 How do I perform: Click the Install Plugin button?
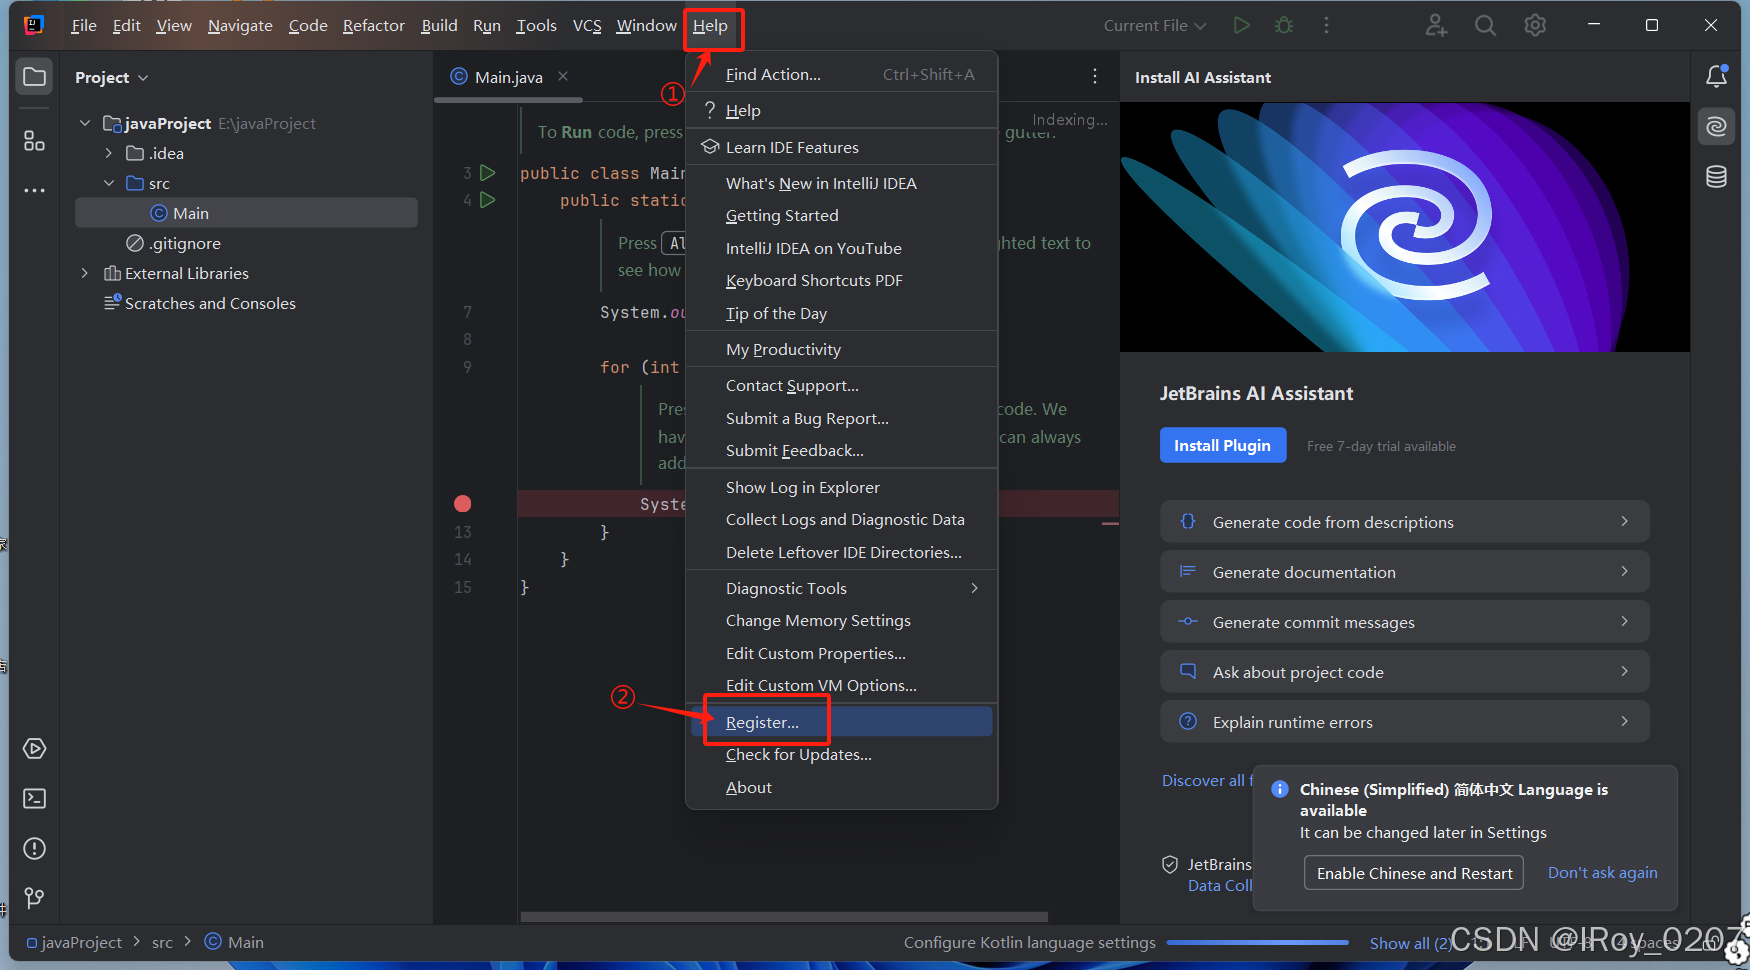tap(1222, 445)
